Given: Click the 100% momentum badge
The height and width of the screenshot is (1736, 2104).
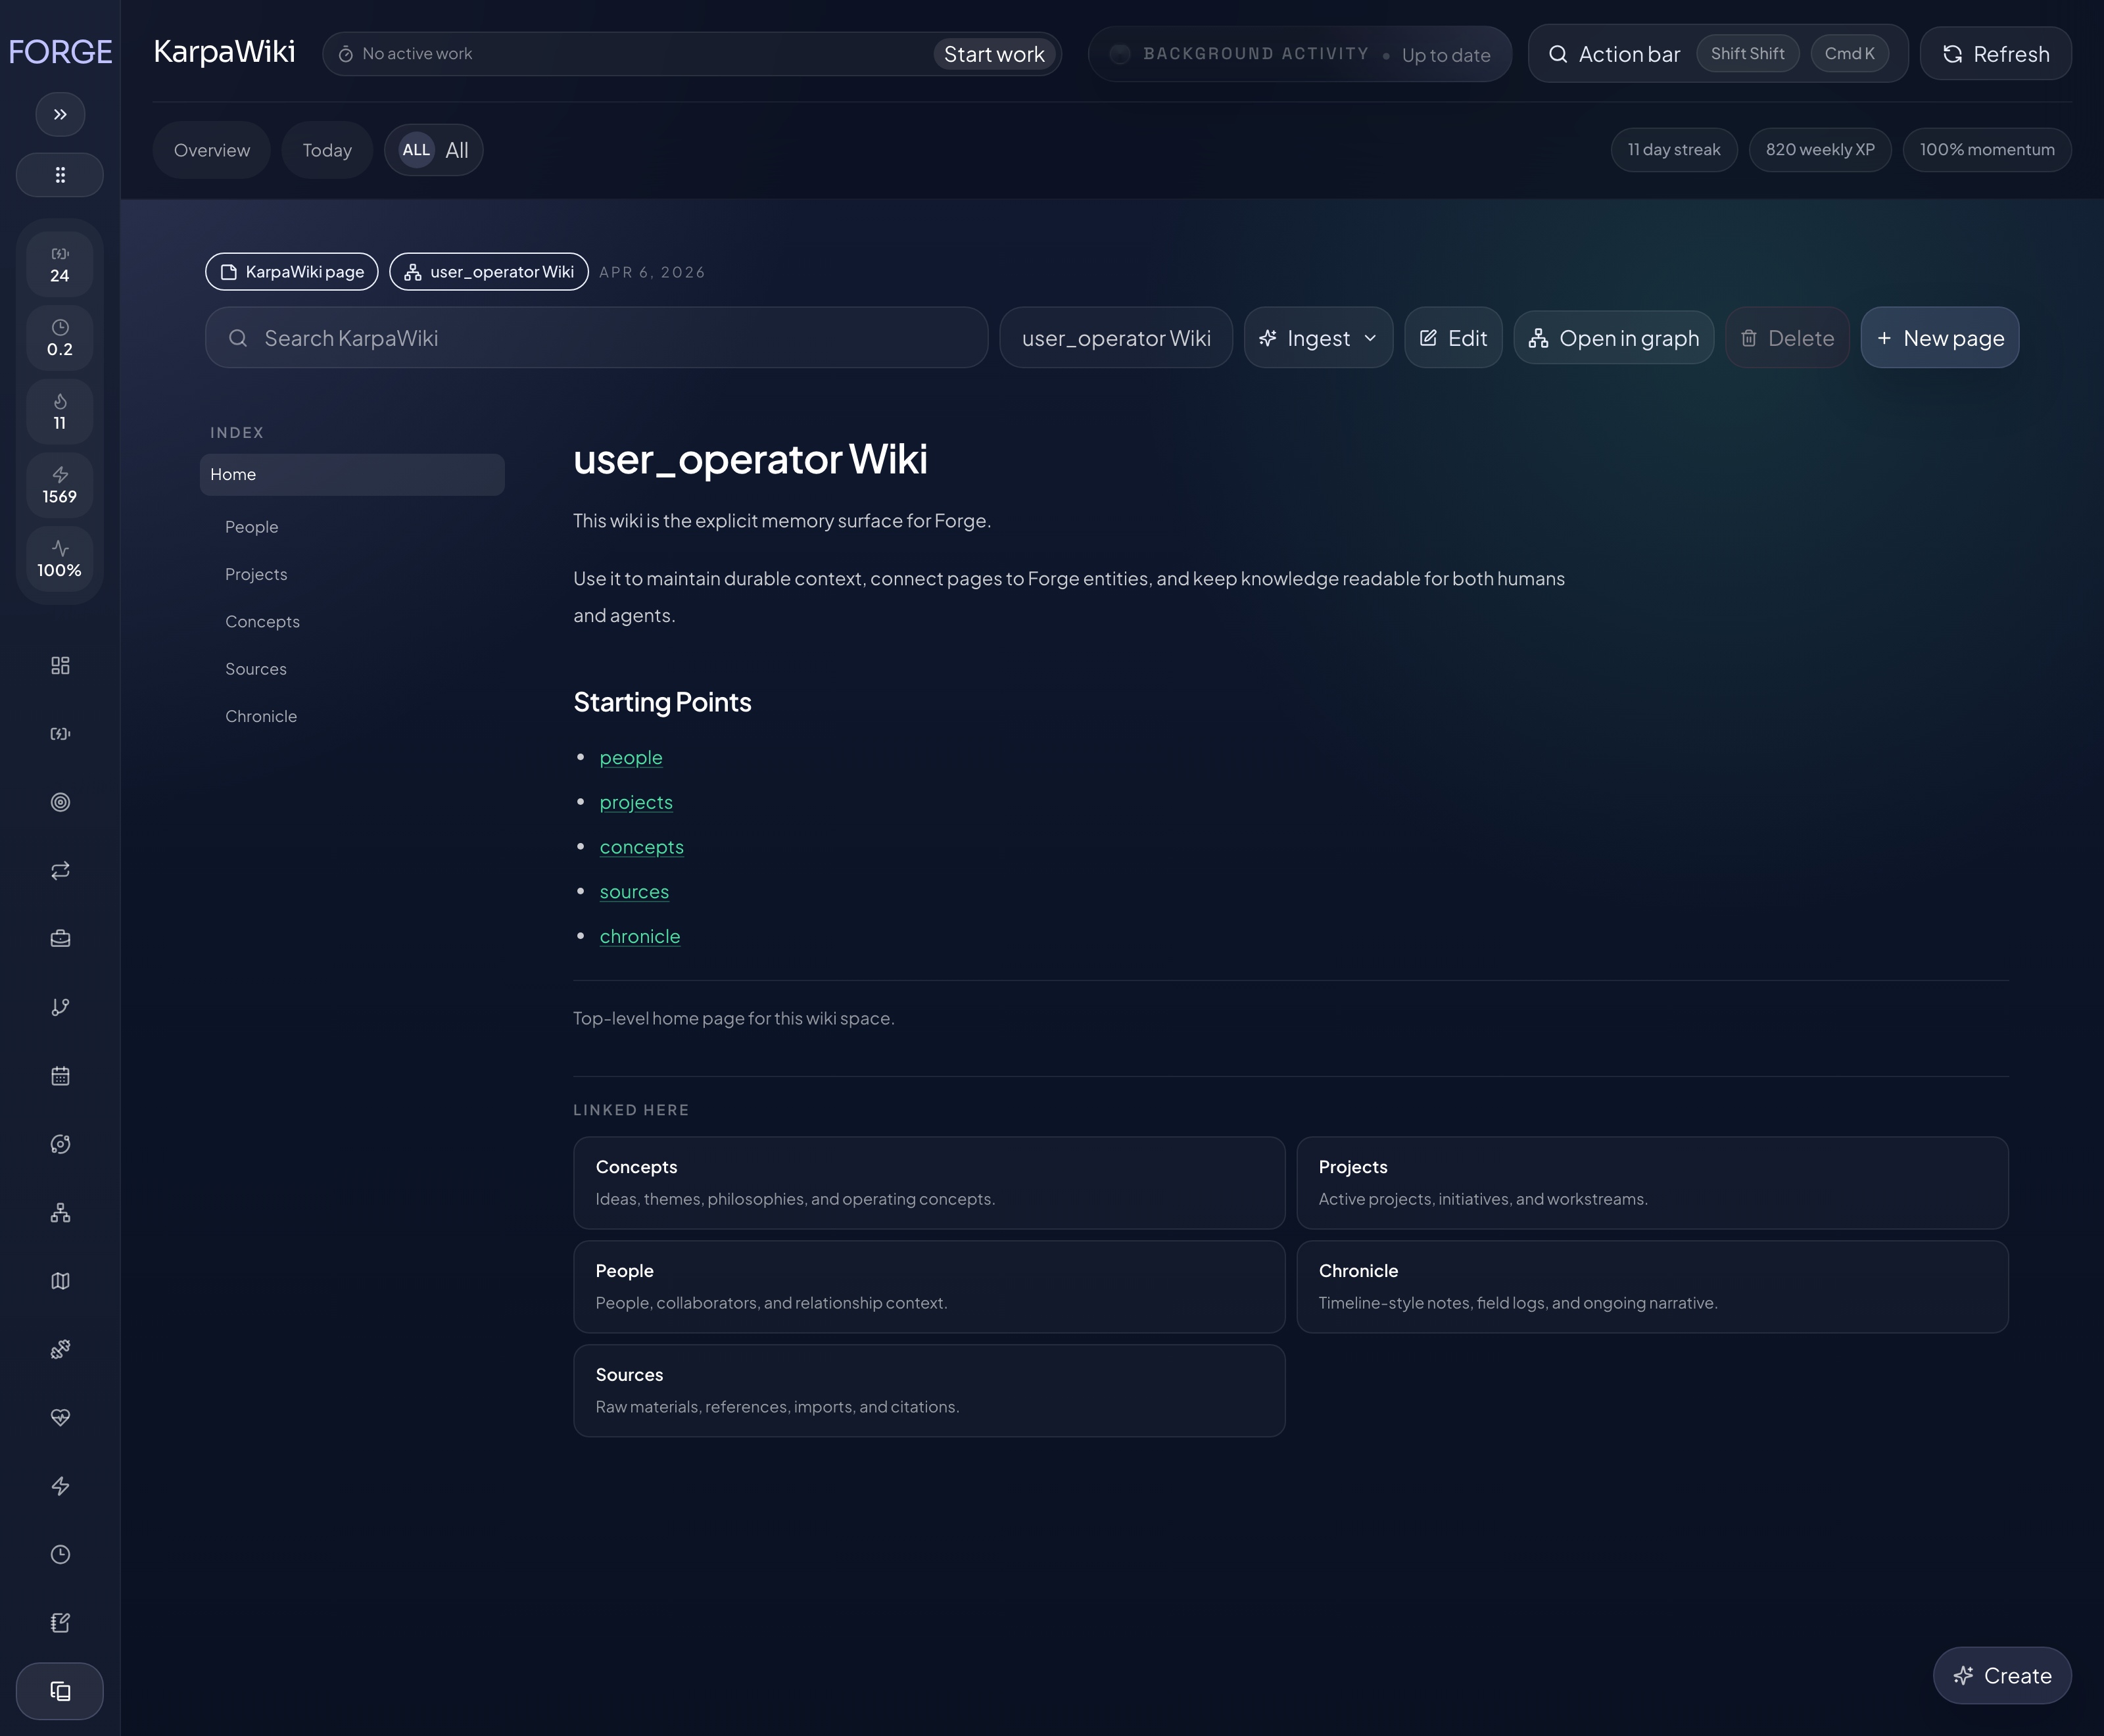Looking at the screenshot, I should (1987, 149).
